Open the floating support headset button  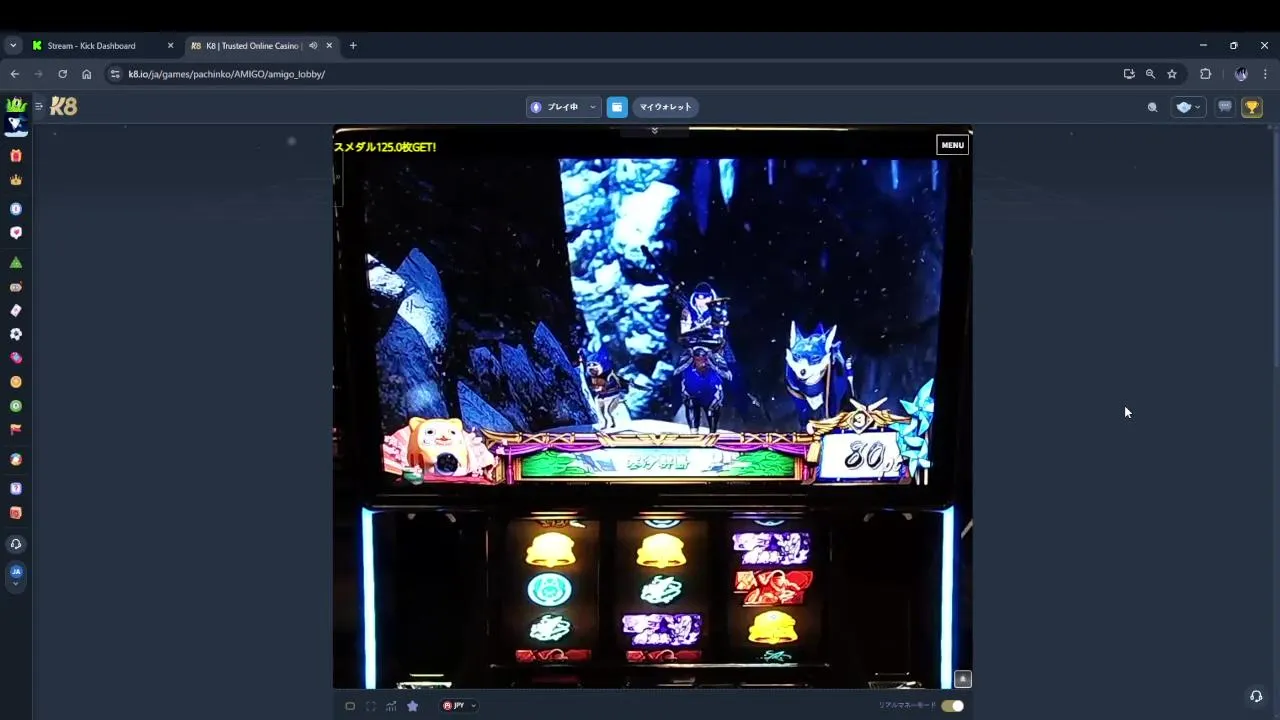[1256, 696]
